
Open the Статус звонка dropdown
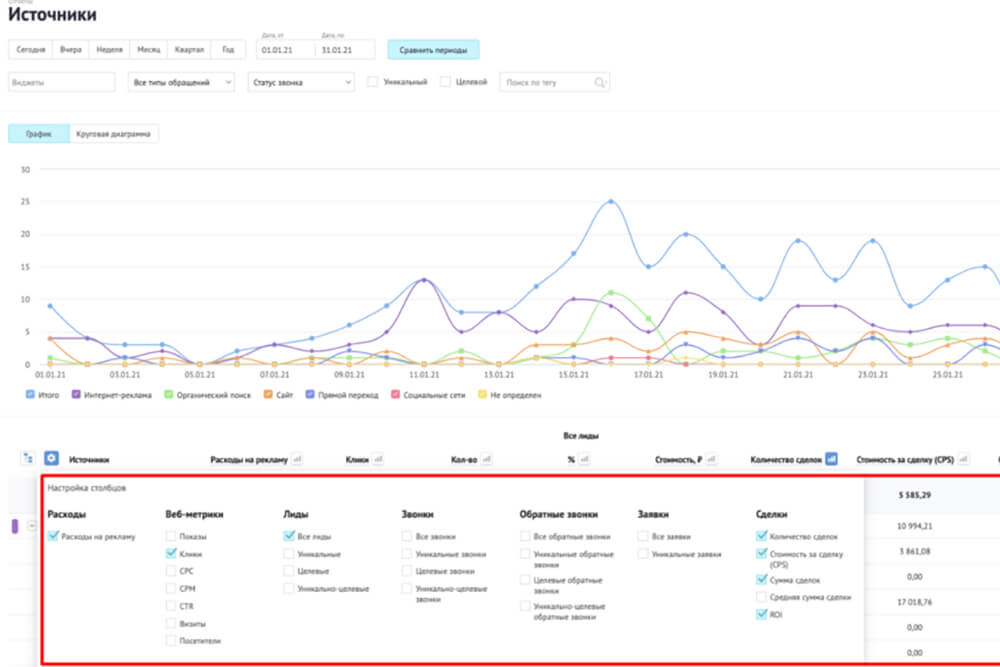301,82
